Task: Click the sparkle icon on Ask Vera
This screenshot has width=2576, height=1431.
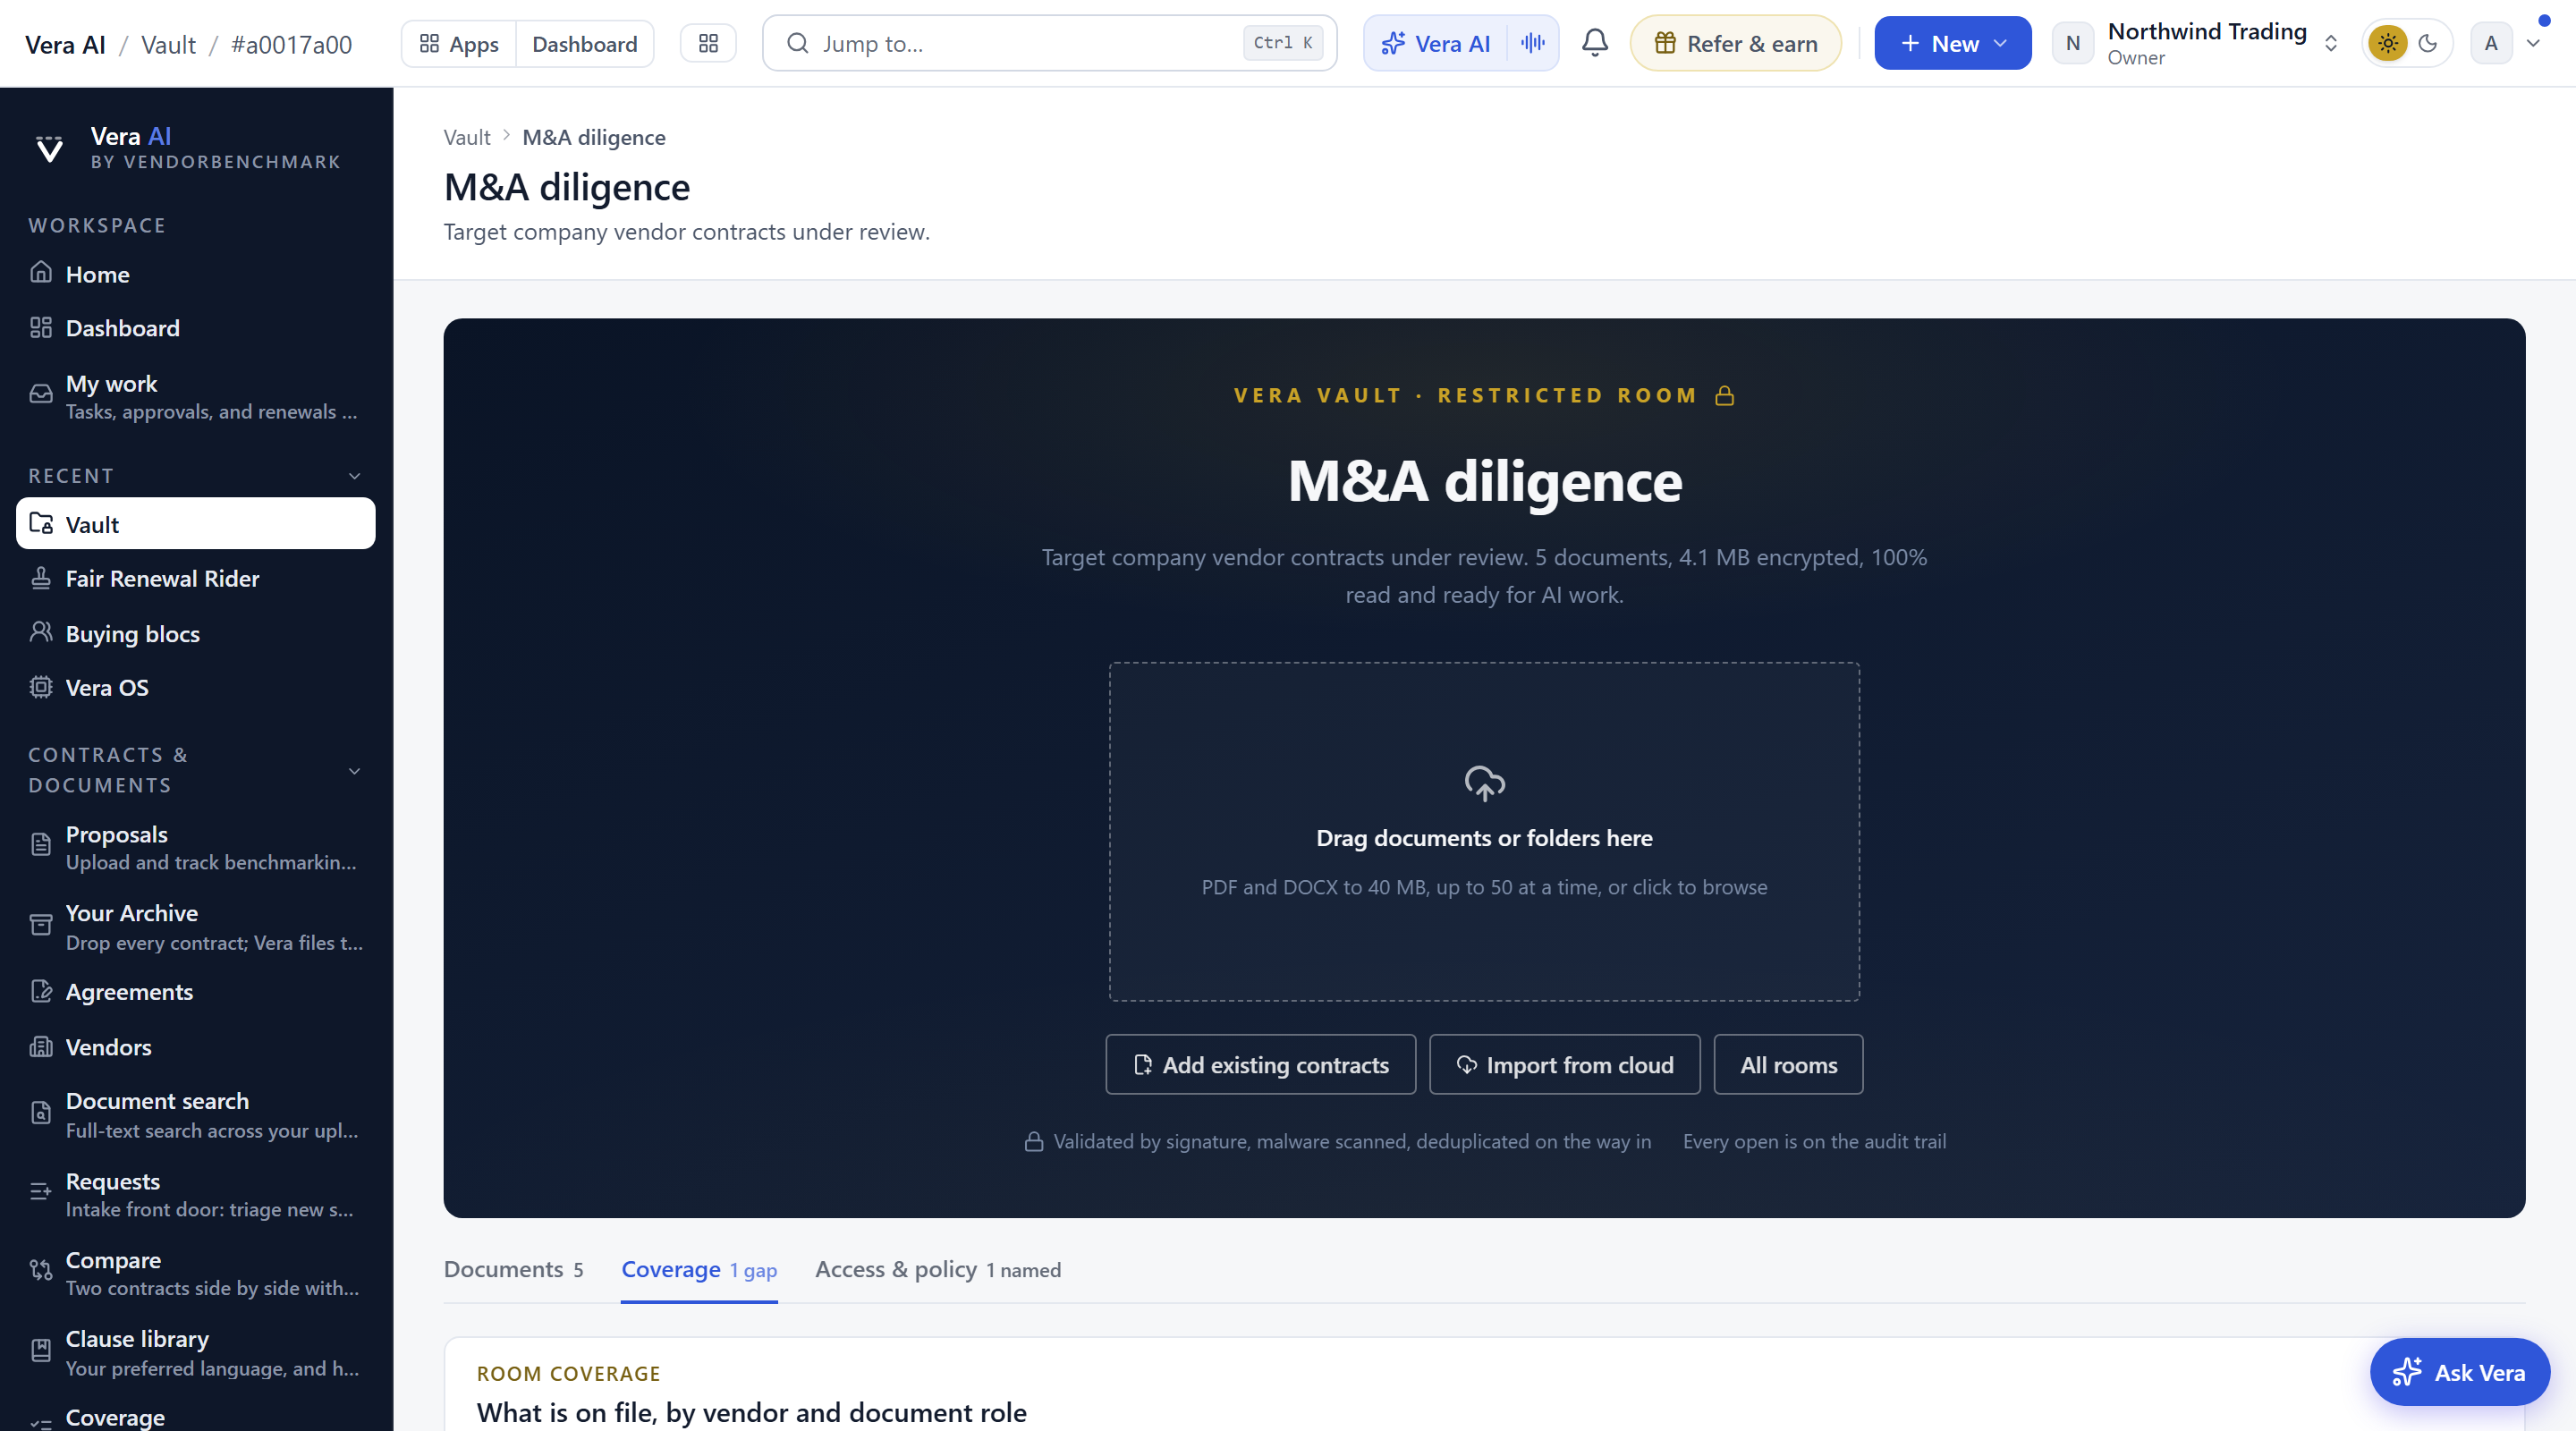Action: click(2407, 1372)
